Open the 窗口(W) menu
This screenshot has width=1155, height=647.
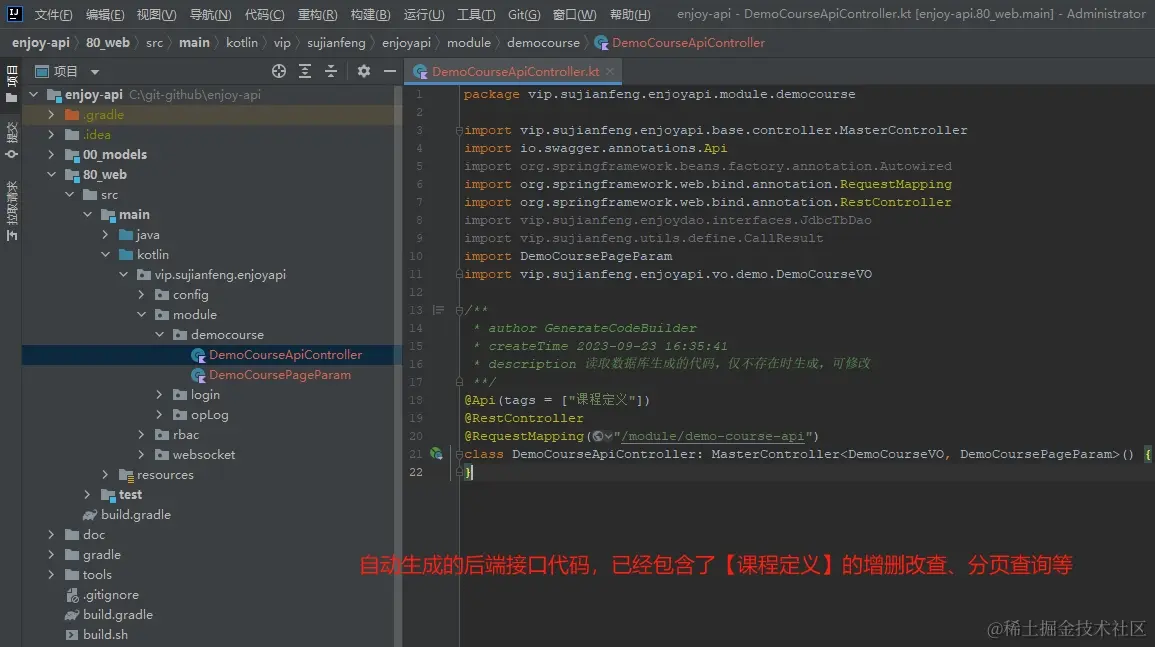[x=575, y=14]
